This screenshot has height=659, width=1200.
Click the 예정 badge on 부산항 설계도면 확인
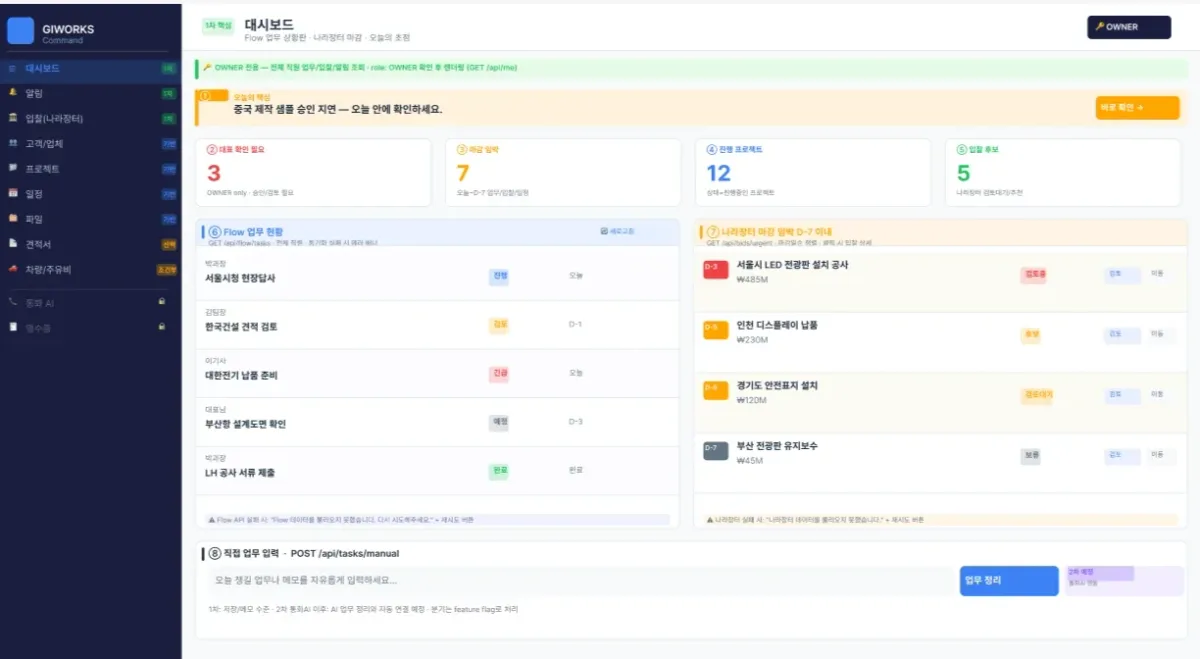tap(500, 422)
